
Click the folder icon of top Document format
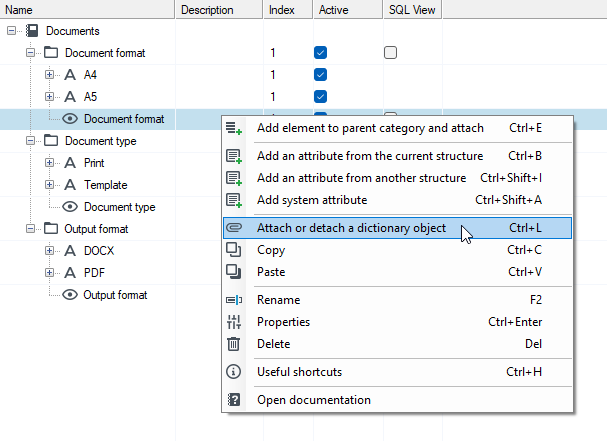coord(51,53)
